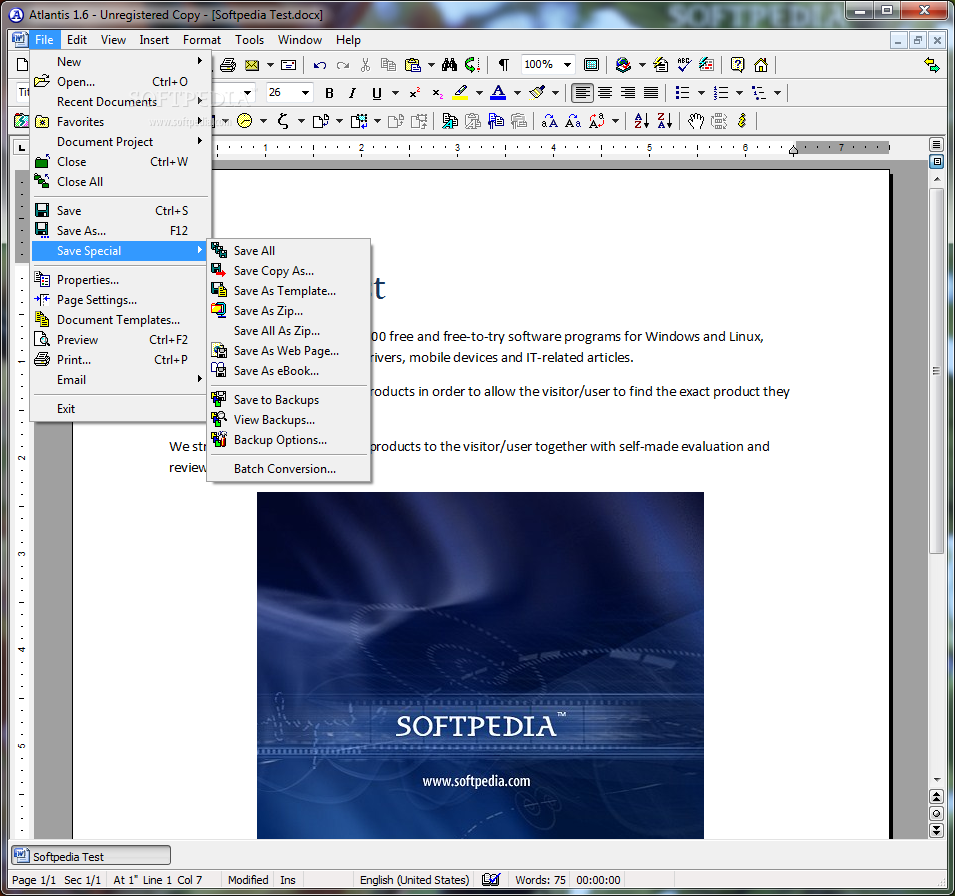Enable justified alignment

coord(651,93)
